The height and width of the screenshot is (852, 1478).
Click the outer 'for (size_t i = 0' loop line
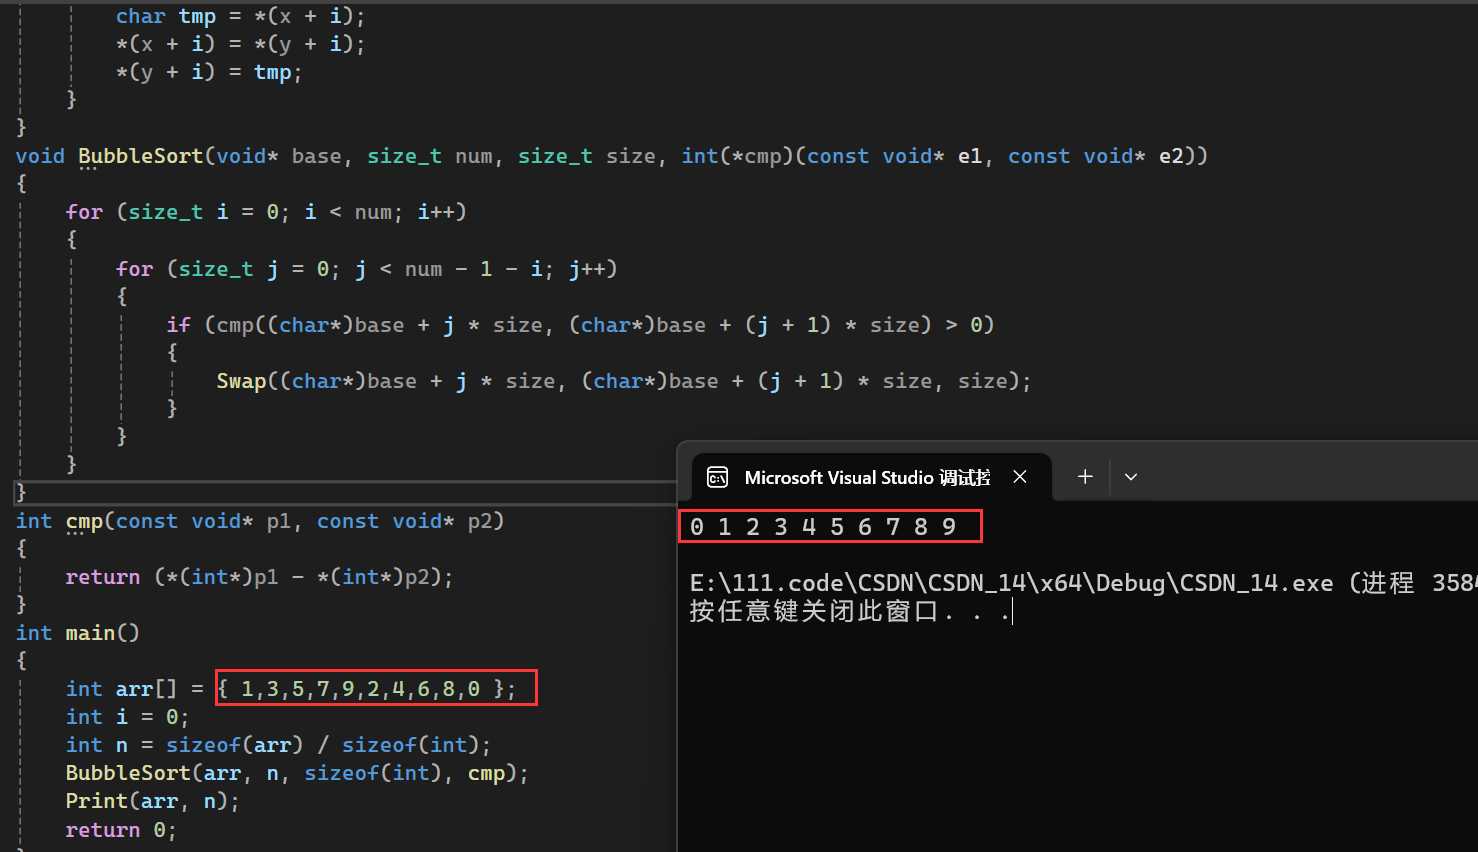coord(266,212)
